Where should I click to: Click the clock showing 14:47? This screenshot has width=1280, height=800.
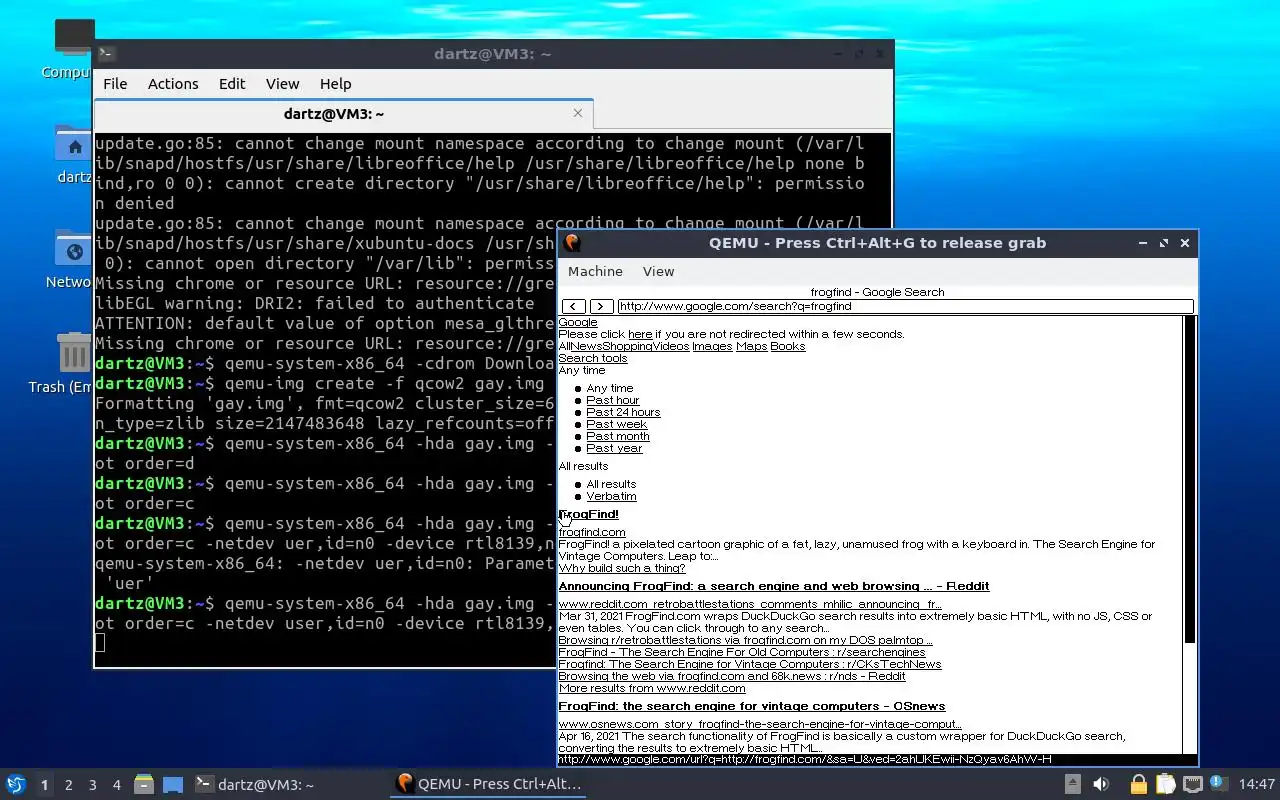click(x=1256, y=784)
